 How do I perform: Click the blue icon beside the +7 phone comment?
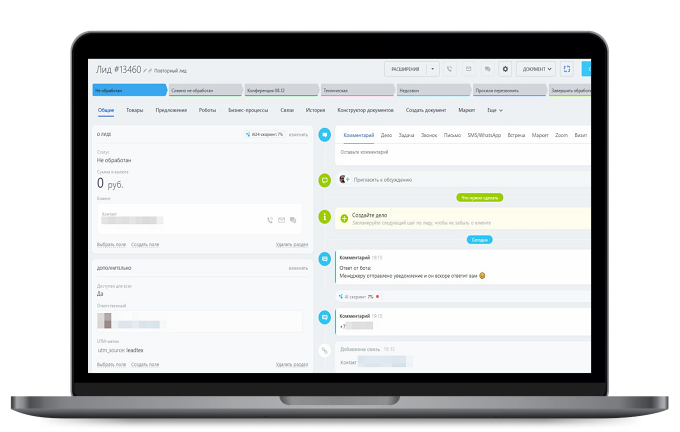tap(324, 317)
